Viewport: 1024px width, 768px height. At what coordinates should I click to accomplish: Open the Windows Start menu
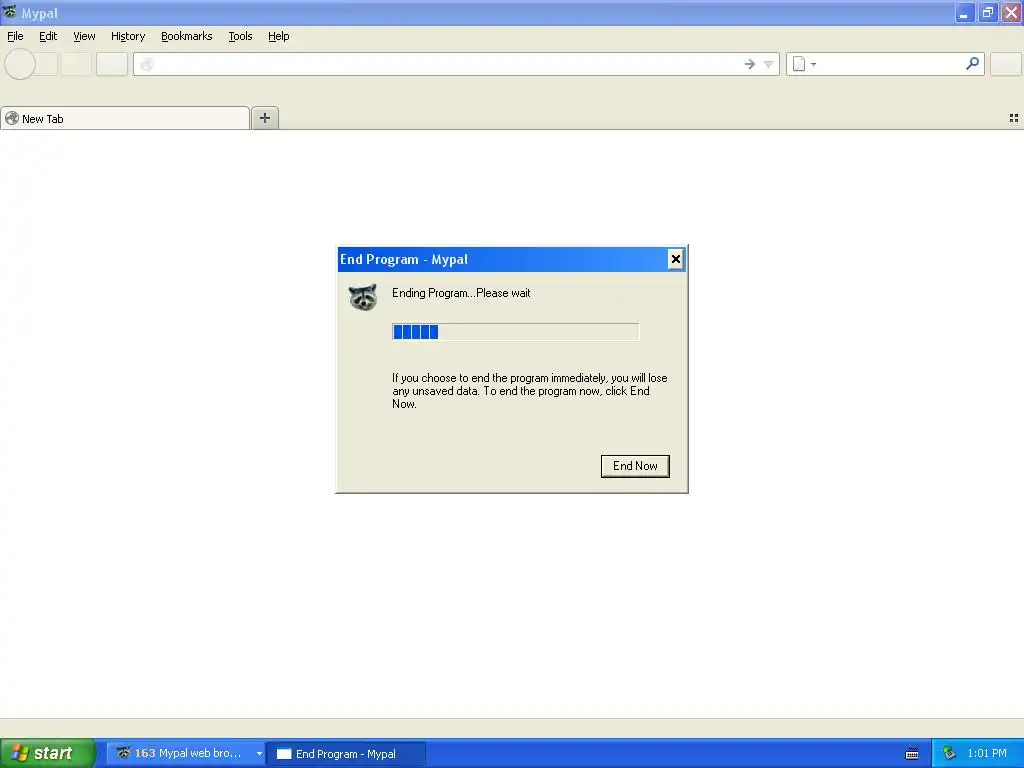pyautogui.click(x=48, y=753)
